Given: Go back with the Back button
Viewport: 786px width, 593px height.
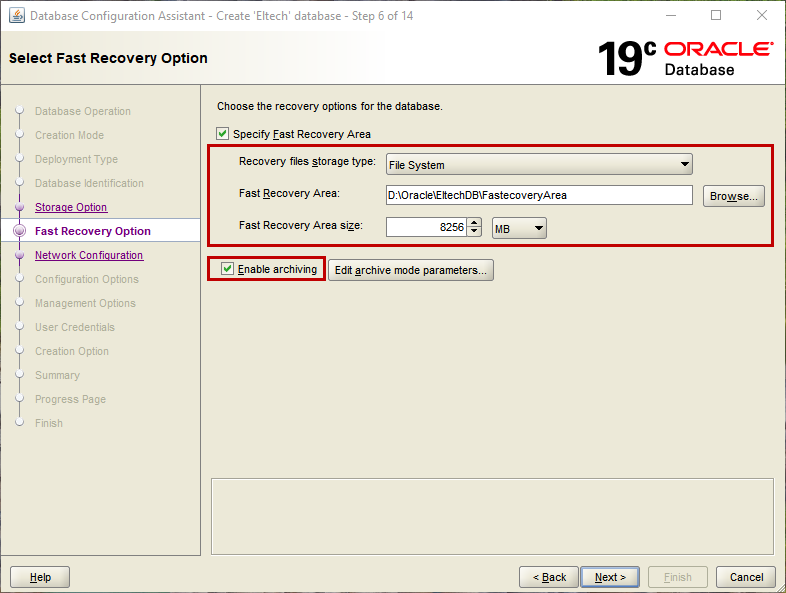Looking at the screenshot, I should click(x=549, y=577).
